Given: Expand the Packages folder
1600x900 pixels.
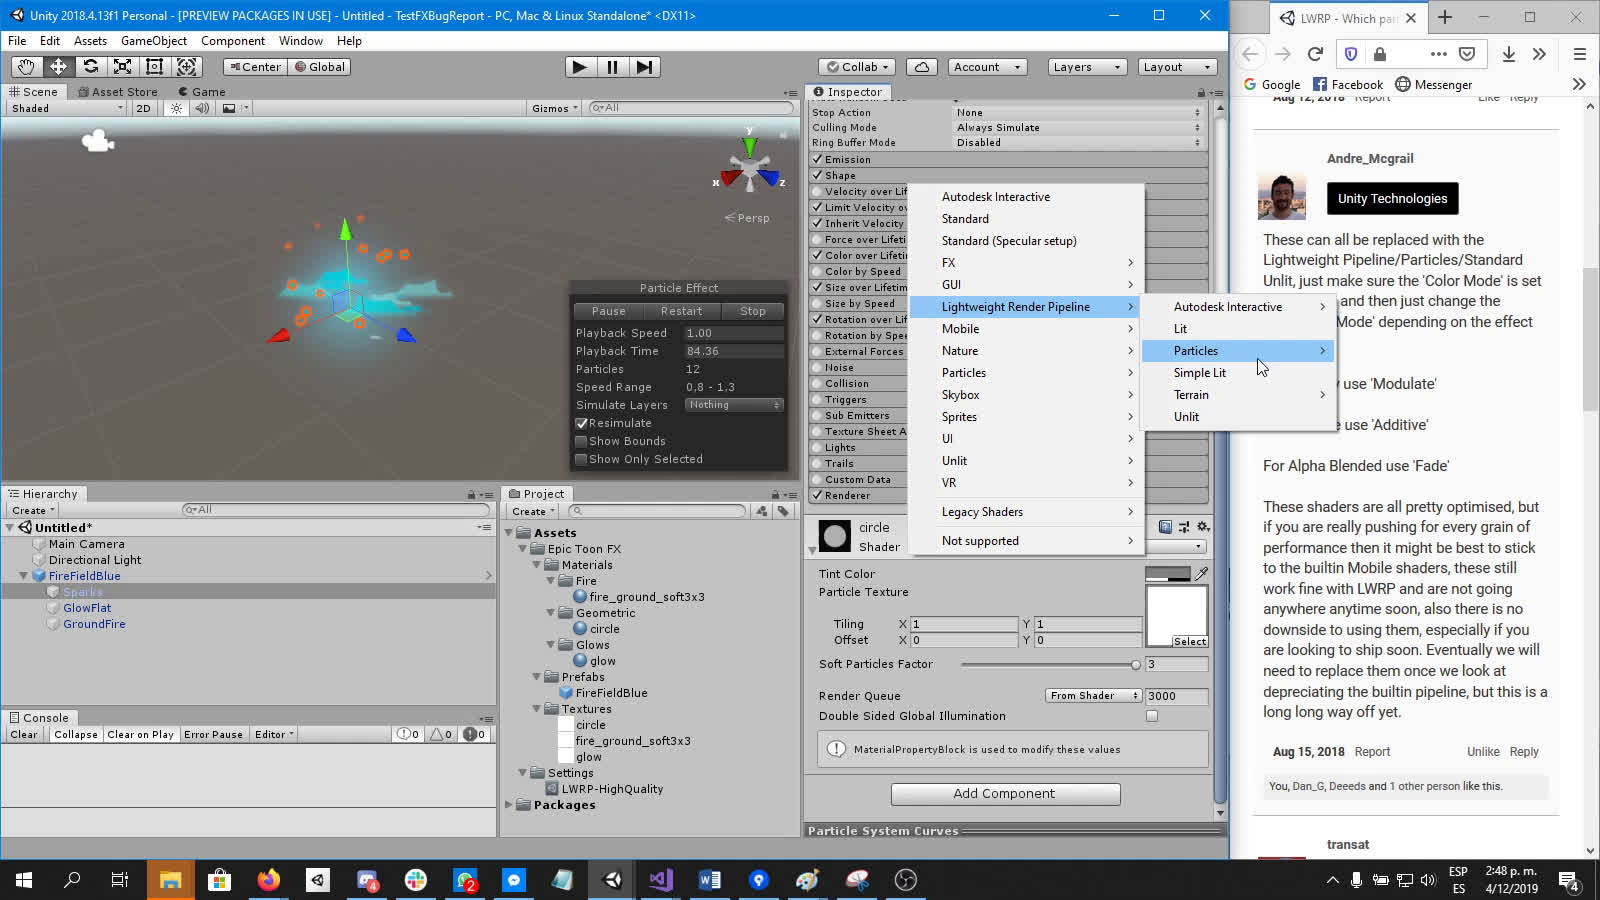Looking at the screenshot, I should tap(510, 805).
